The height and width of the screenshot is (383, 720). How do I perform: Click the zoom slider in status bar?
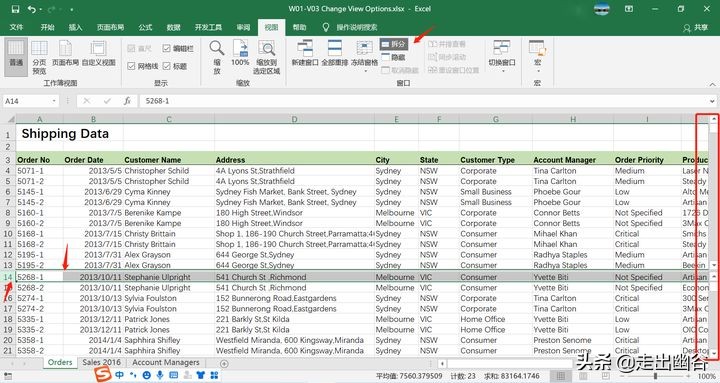pos(656,376)
